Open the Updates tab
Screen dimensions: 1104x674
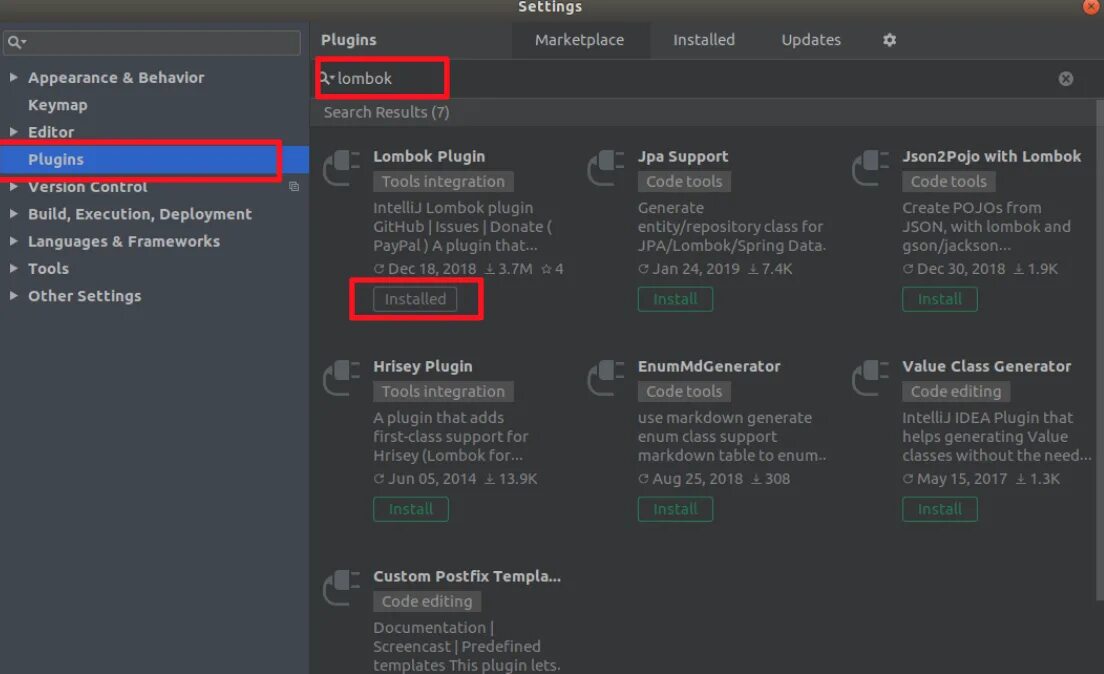point(810,40)
